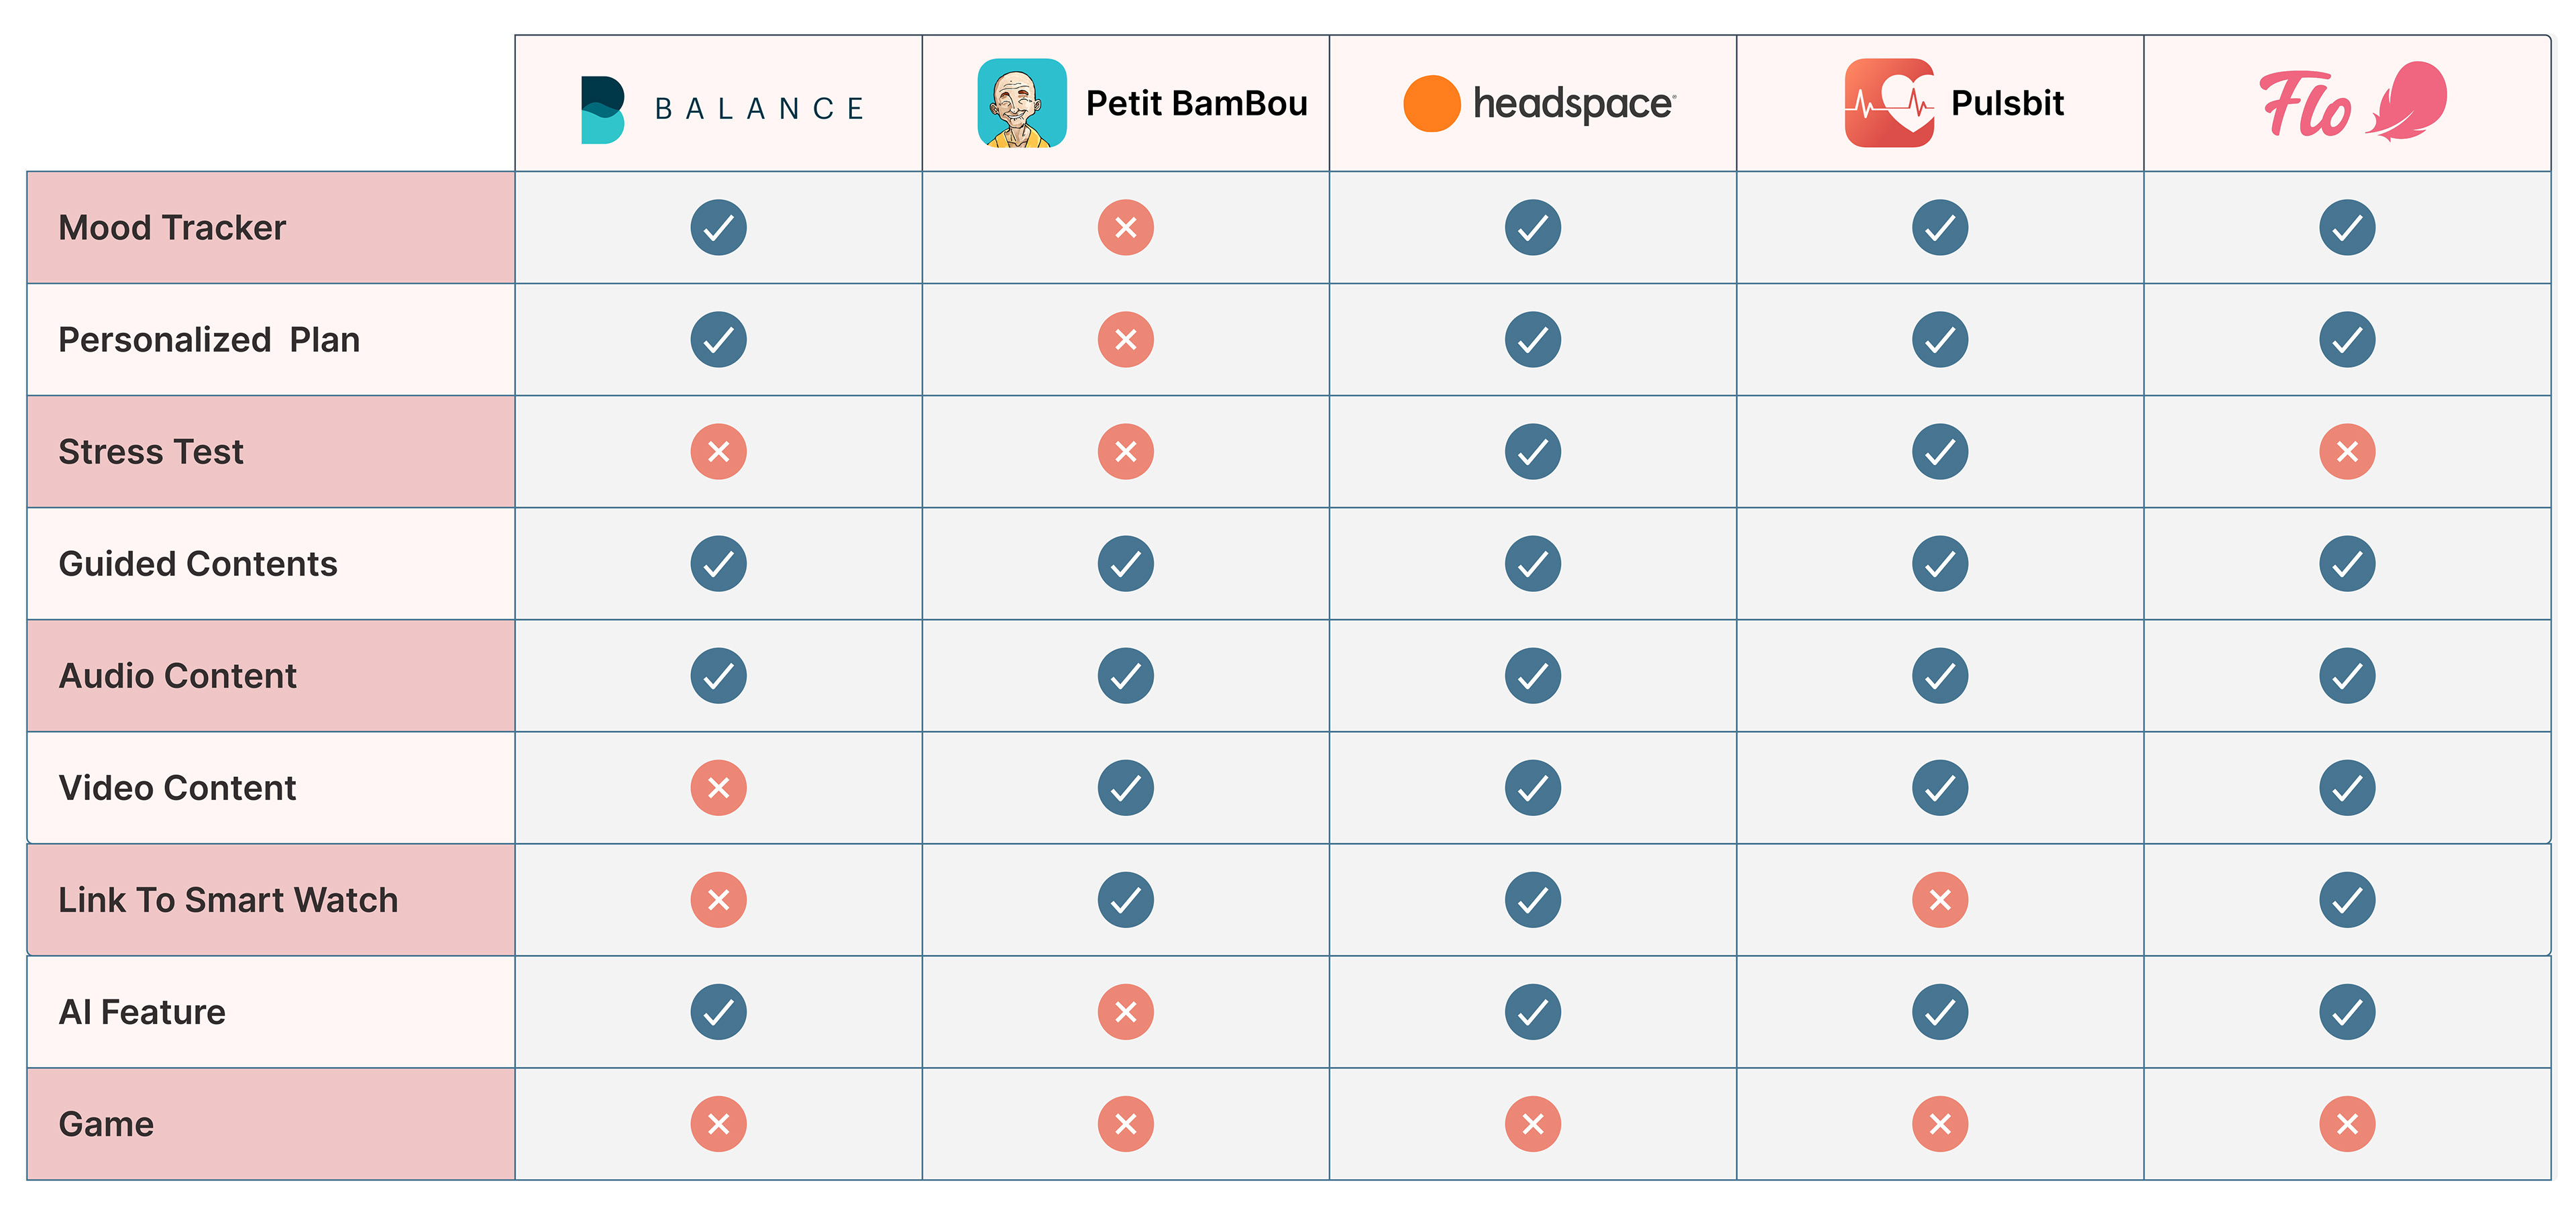The height and width of the screenshot is (1214, 2576).
Task: Select the Guided Contents row label
Action: click(x=198, y=564)
